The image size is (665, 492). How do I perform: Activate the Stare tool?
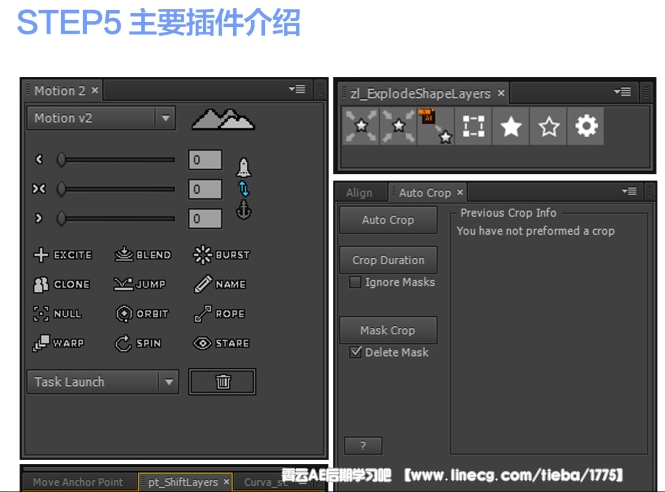point(221,343)
